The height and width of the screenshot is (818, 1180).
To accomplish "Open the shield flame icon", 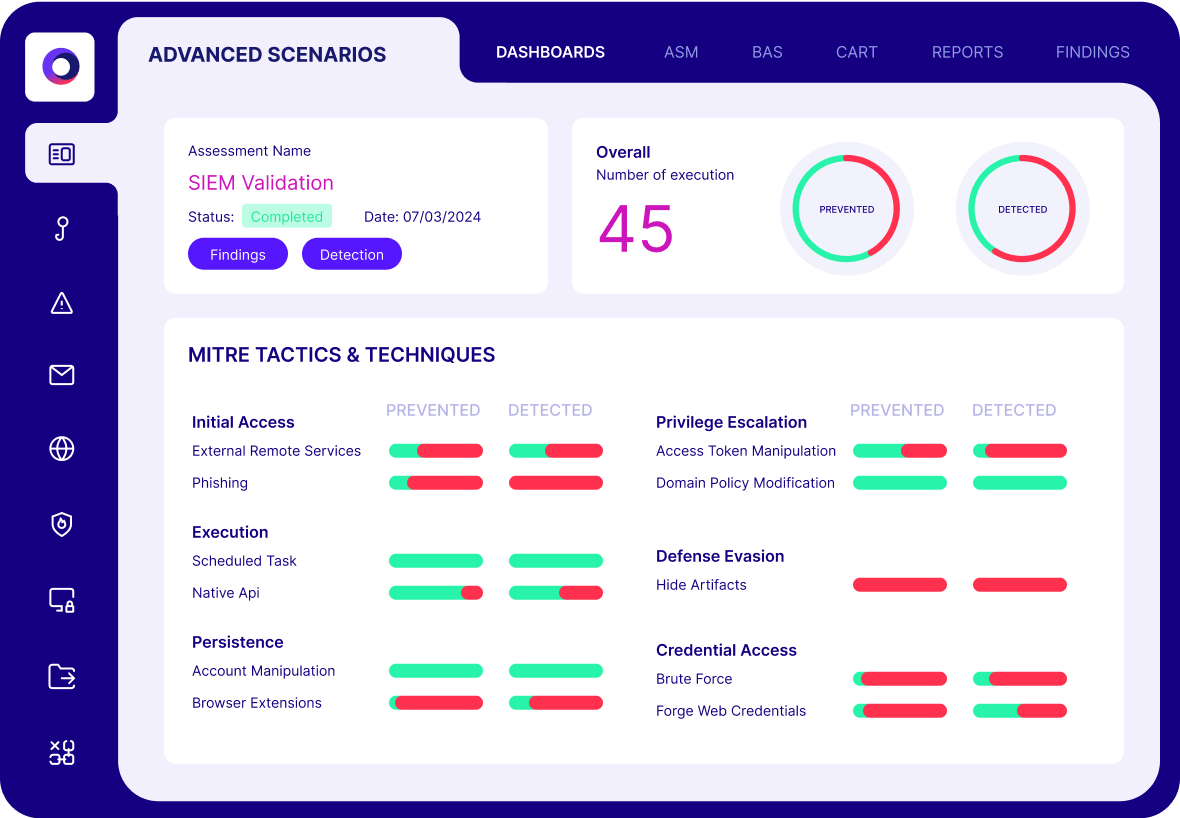I will pyautogui.click(x=62, y=524).
